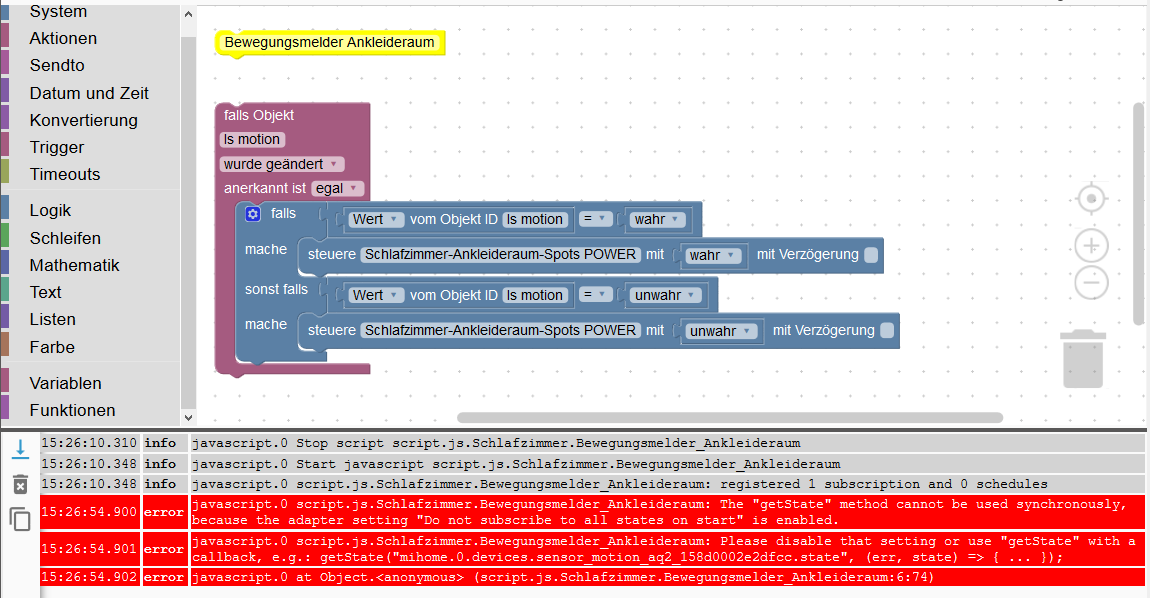This screenshot has width=1150, height=598.
Task: Center the Blockly workspace view
Action: click(x=1091, y=199)
